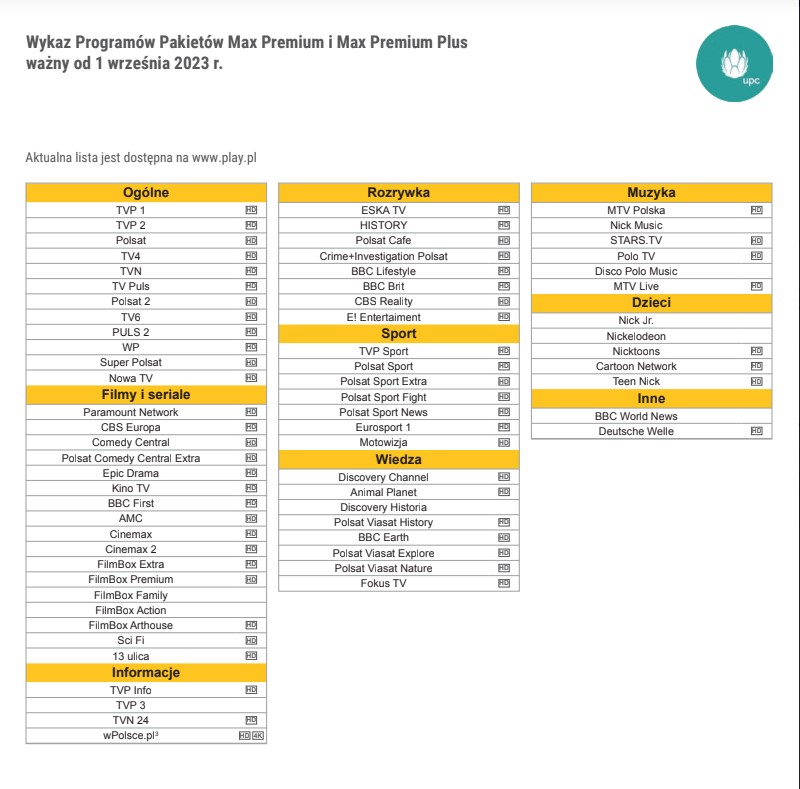Select the Discovery Historia row
Screen dimensions: 800x789
tap(399, 507)
